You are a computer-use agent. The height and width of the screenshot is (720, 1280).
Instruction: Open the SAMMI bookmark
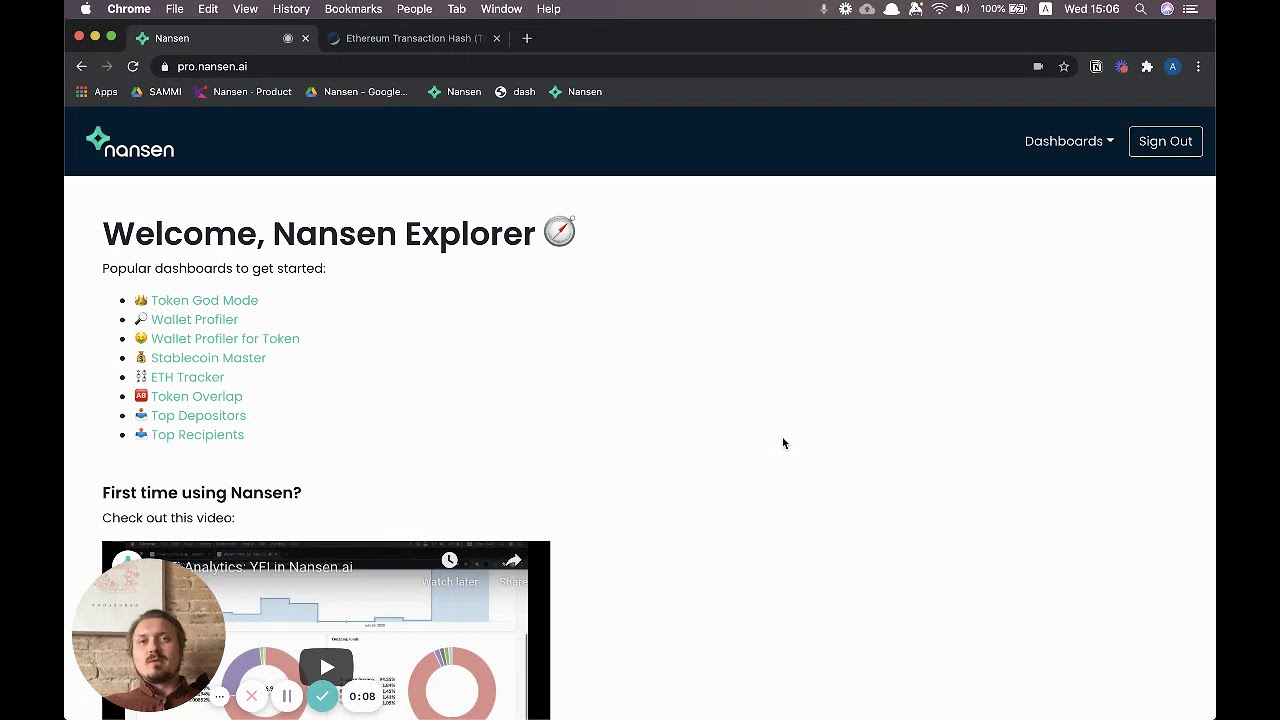[x=156, y=92]
